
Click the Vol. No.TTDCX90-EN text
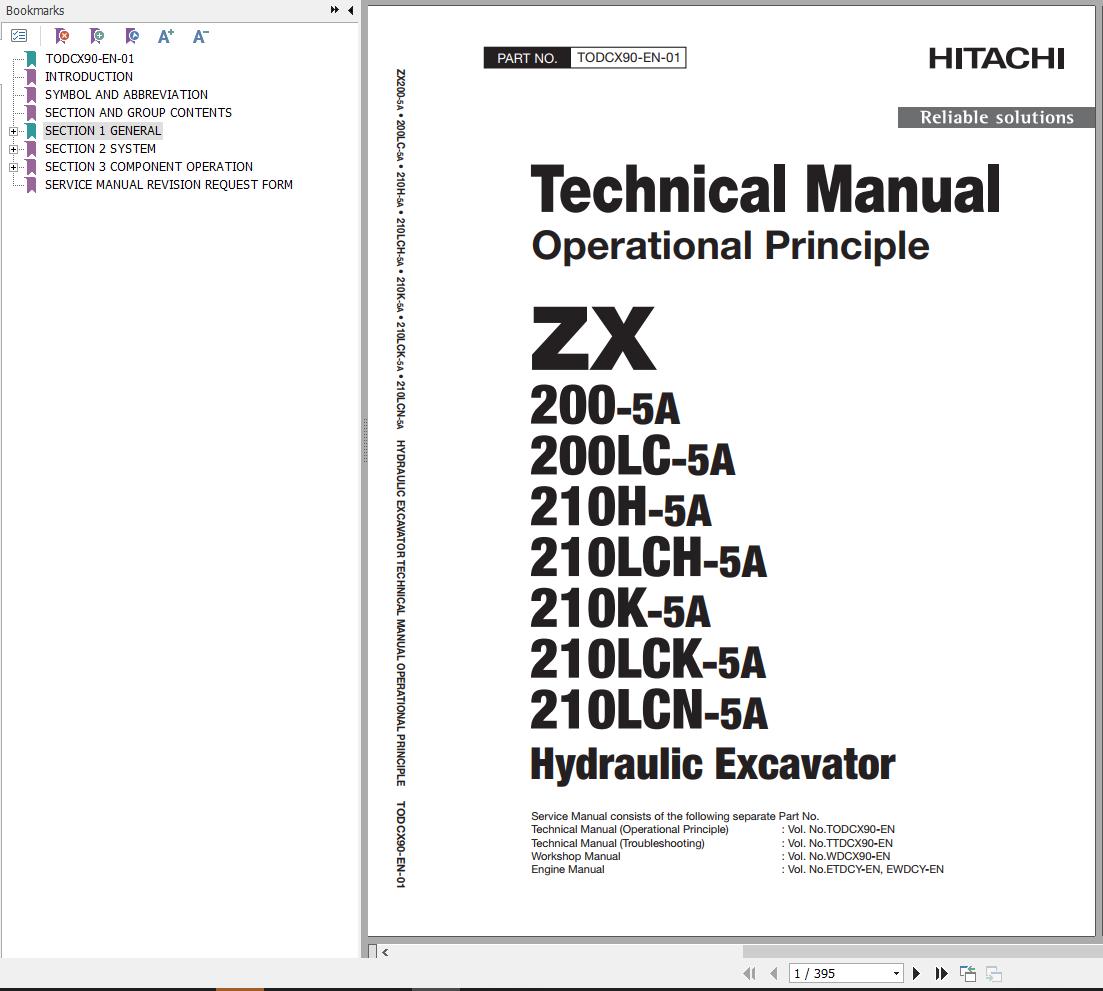pos(840,843)
